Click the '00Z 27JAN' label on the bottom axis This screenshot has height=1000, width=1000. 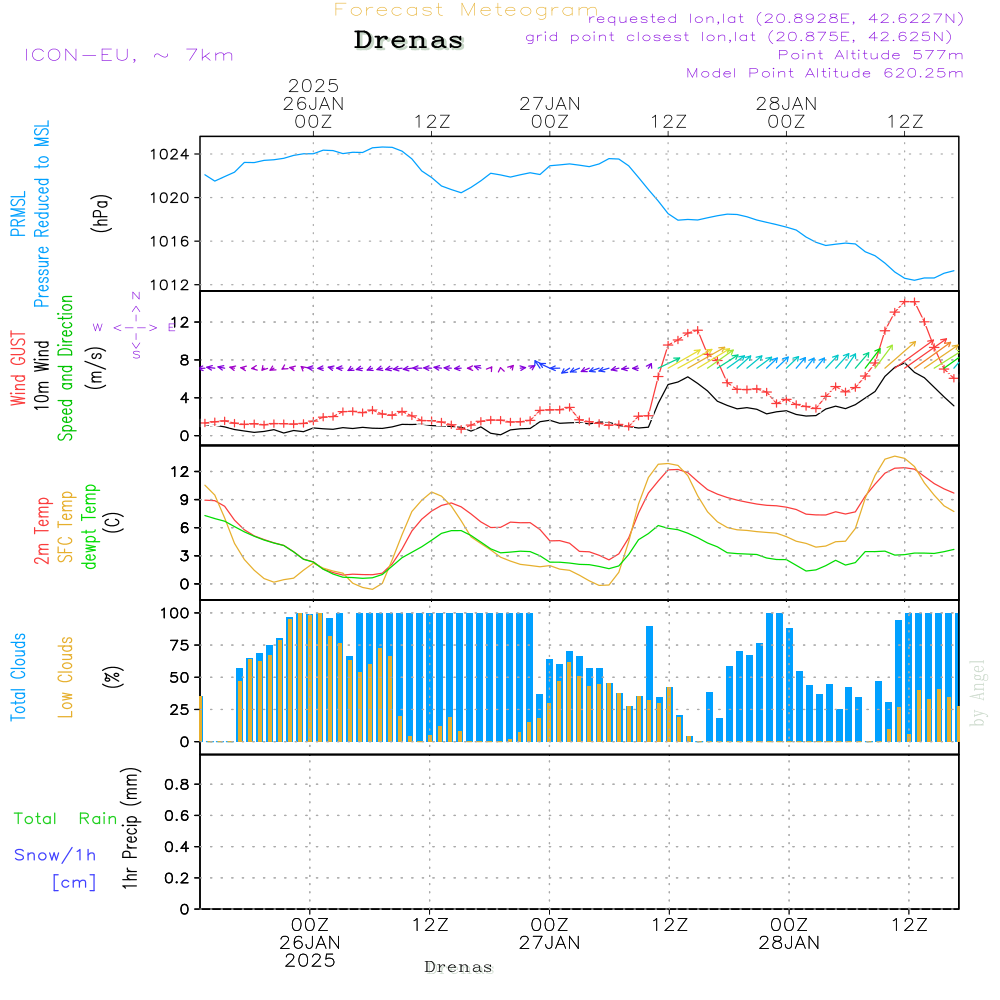pos(550,934)
